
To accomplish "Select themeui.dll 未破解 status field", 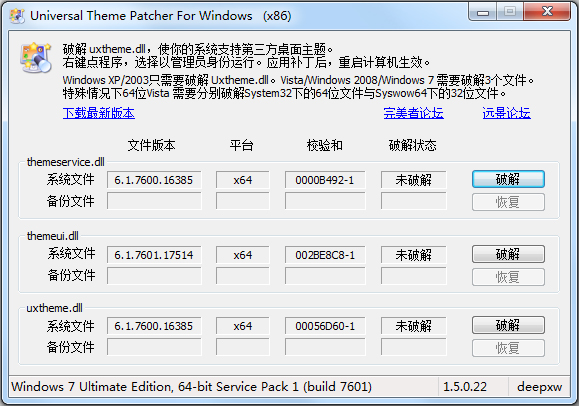I will pyautogui.click(x=414, y=255).
